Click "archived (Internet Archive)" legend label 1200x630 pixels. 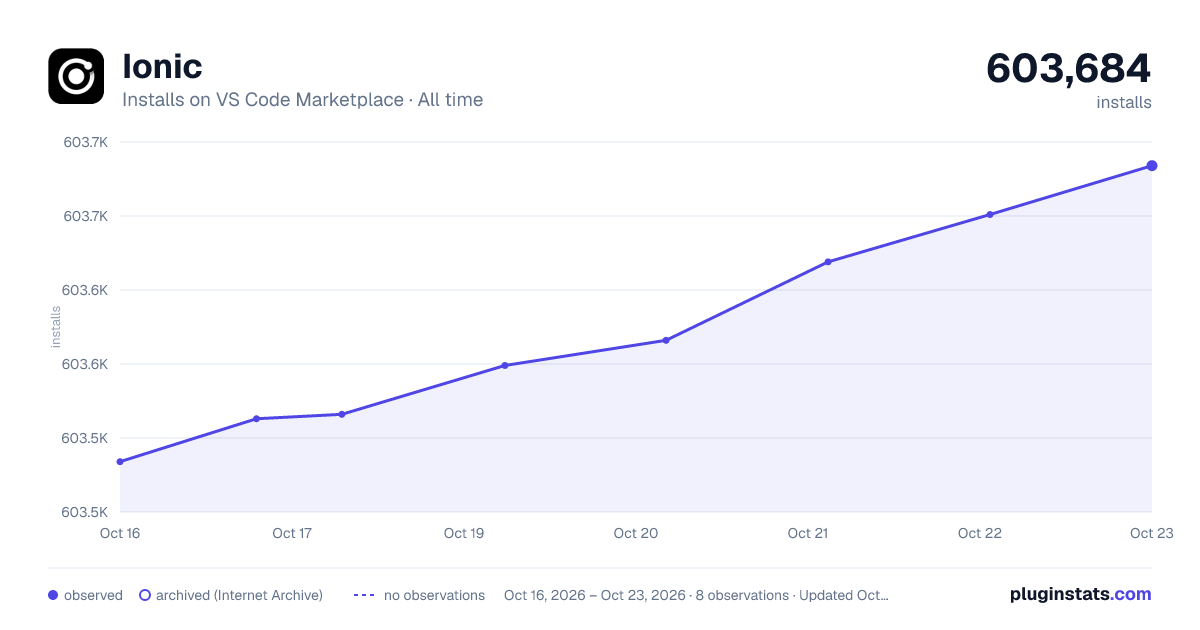click(x=239, y=595)
